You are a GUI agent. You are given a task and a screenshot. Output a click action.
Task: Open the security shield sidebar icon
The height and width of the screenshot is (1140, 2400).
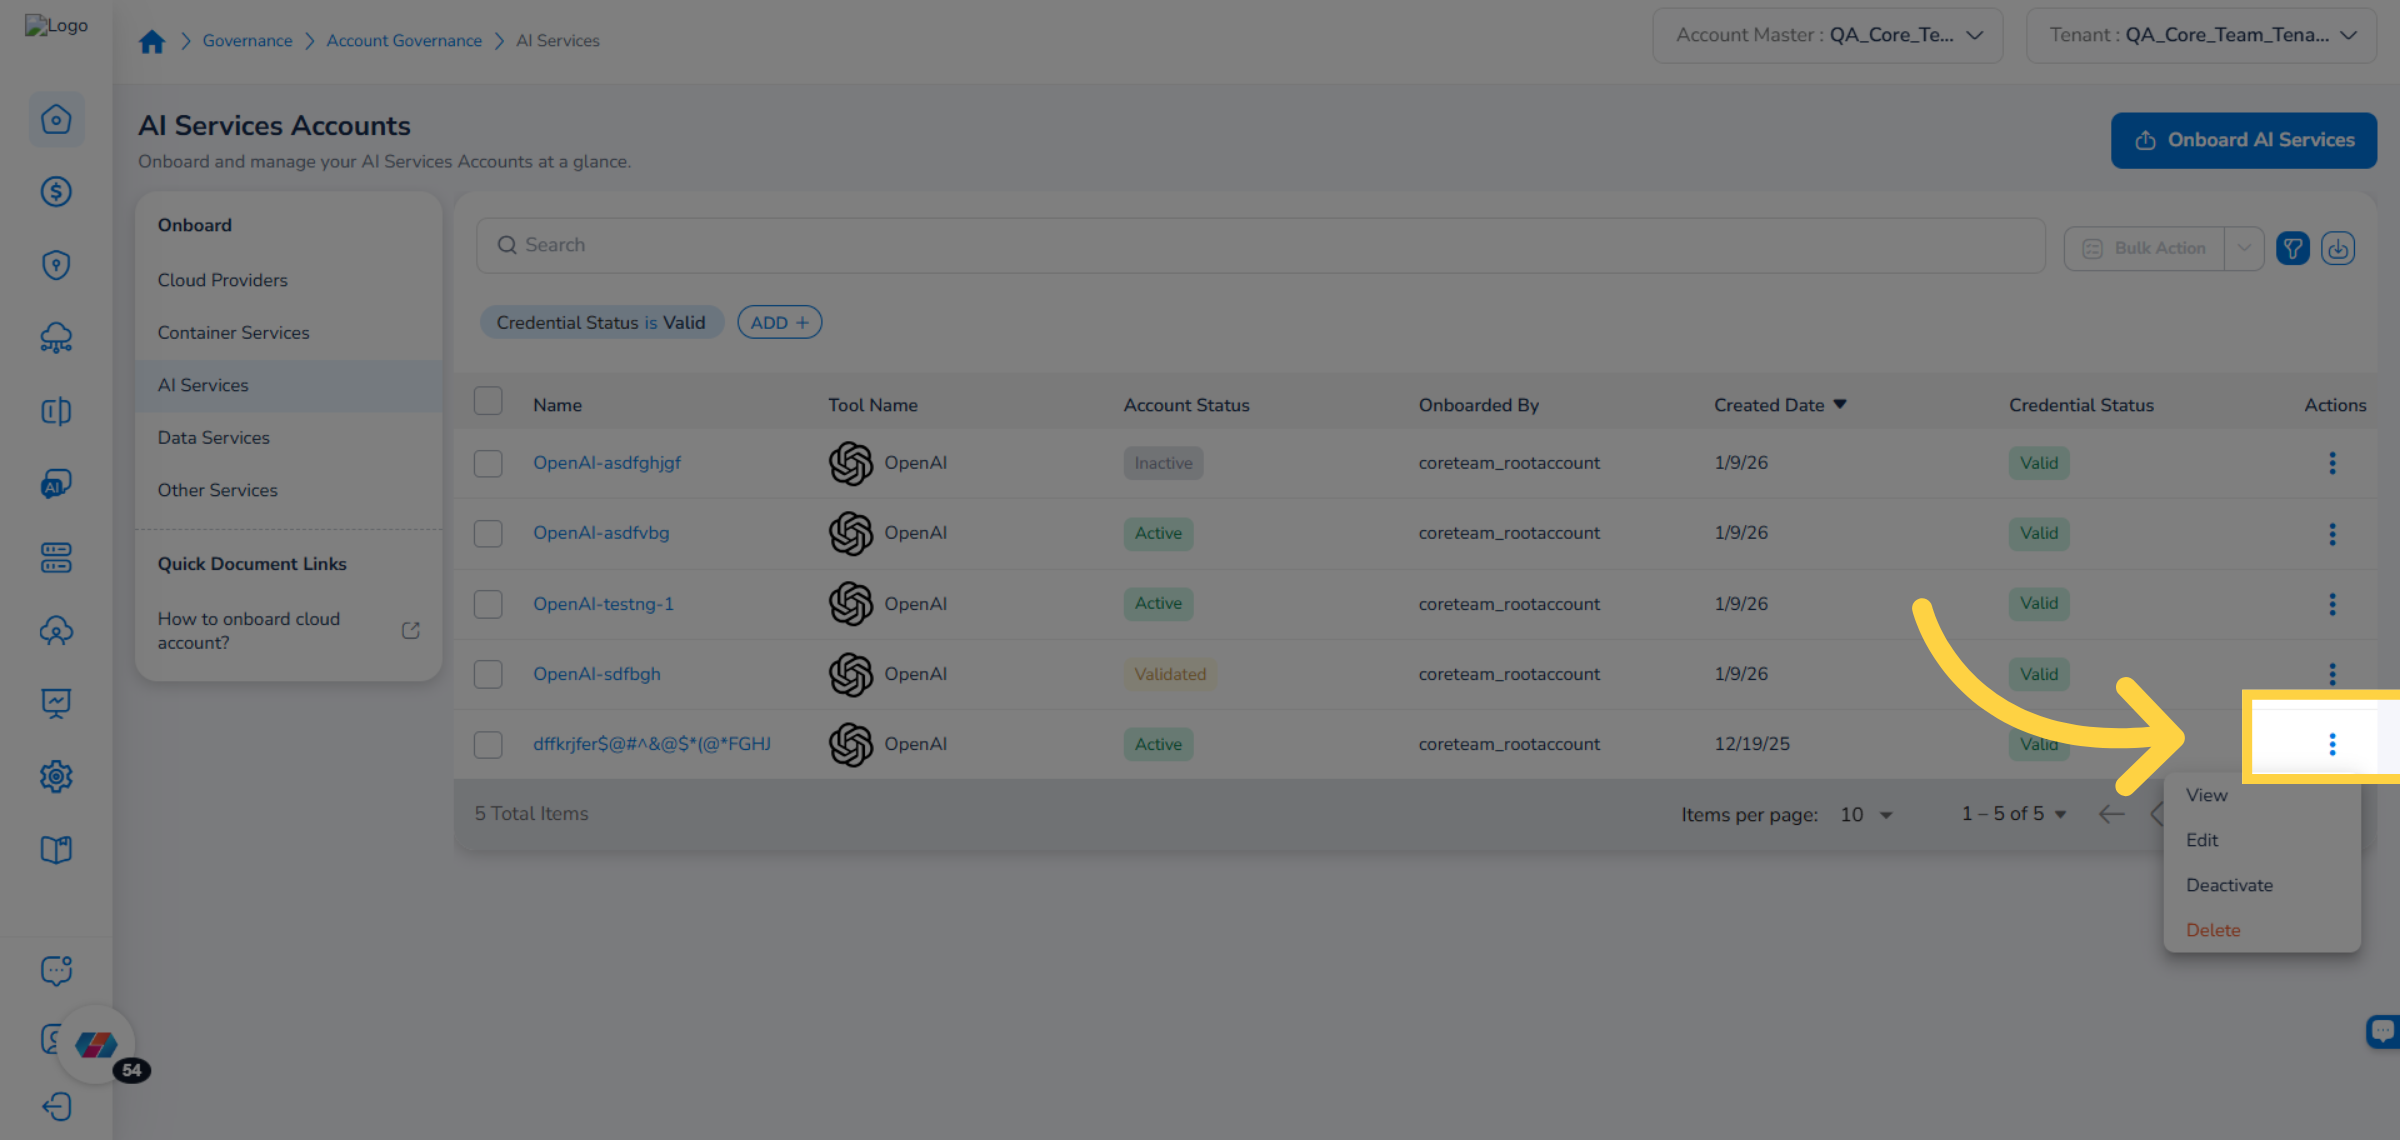click(56, 265)
